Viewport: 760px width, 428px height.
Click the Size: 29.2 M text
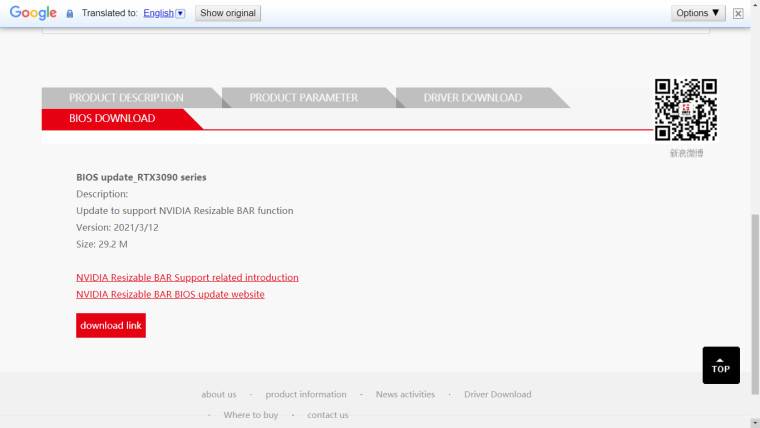pos(102,244)
